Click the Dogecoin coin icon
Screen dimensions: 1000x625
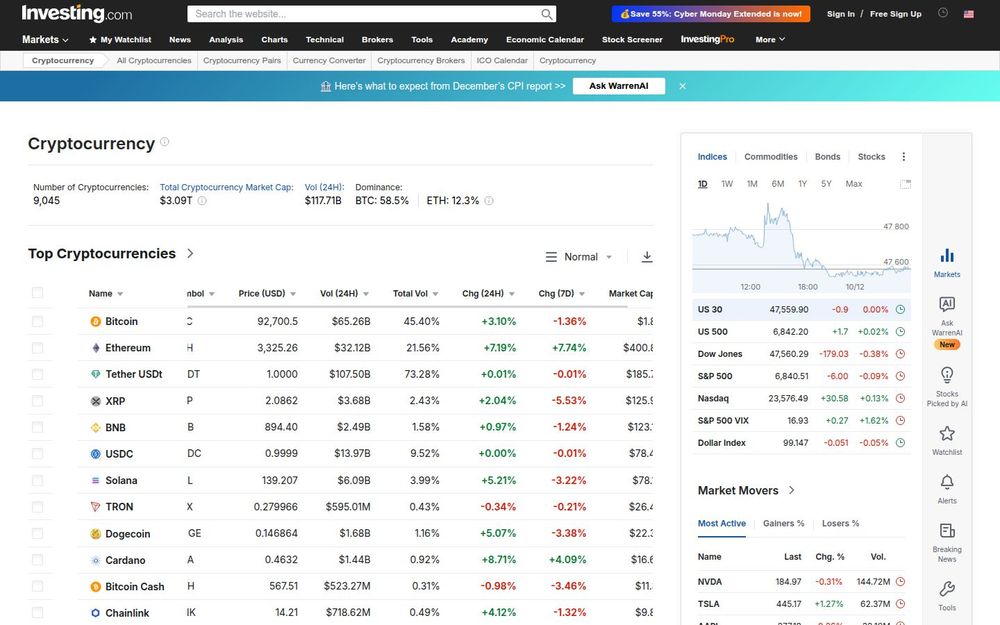coord(96,534)
